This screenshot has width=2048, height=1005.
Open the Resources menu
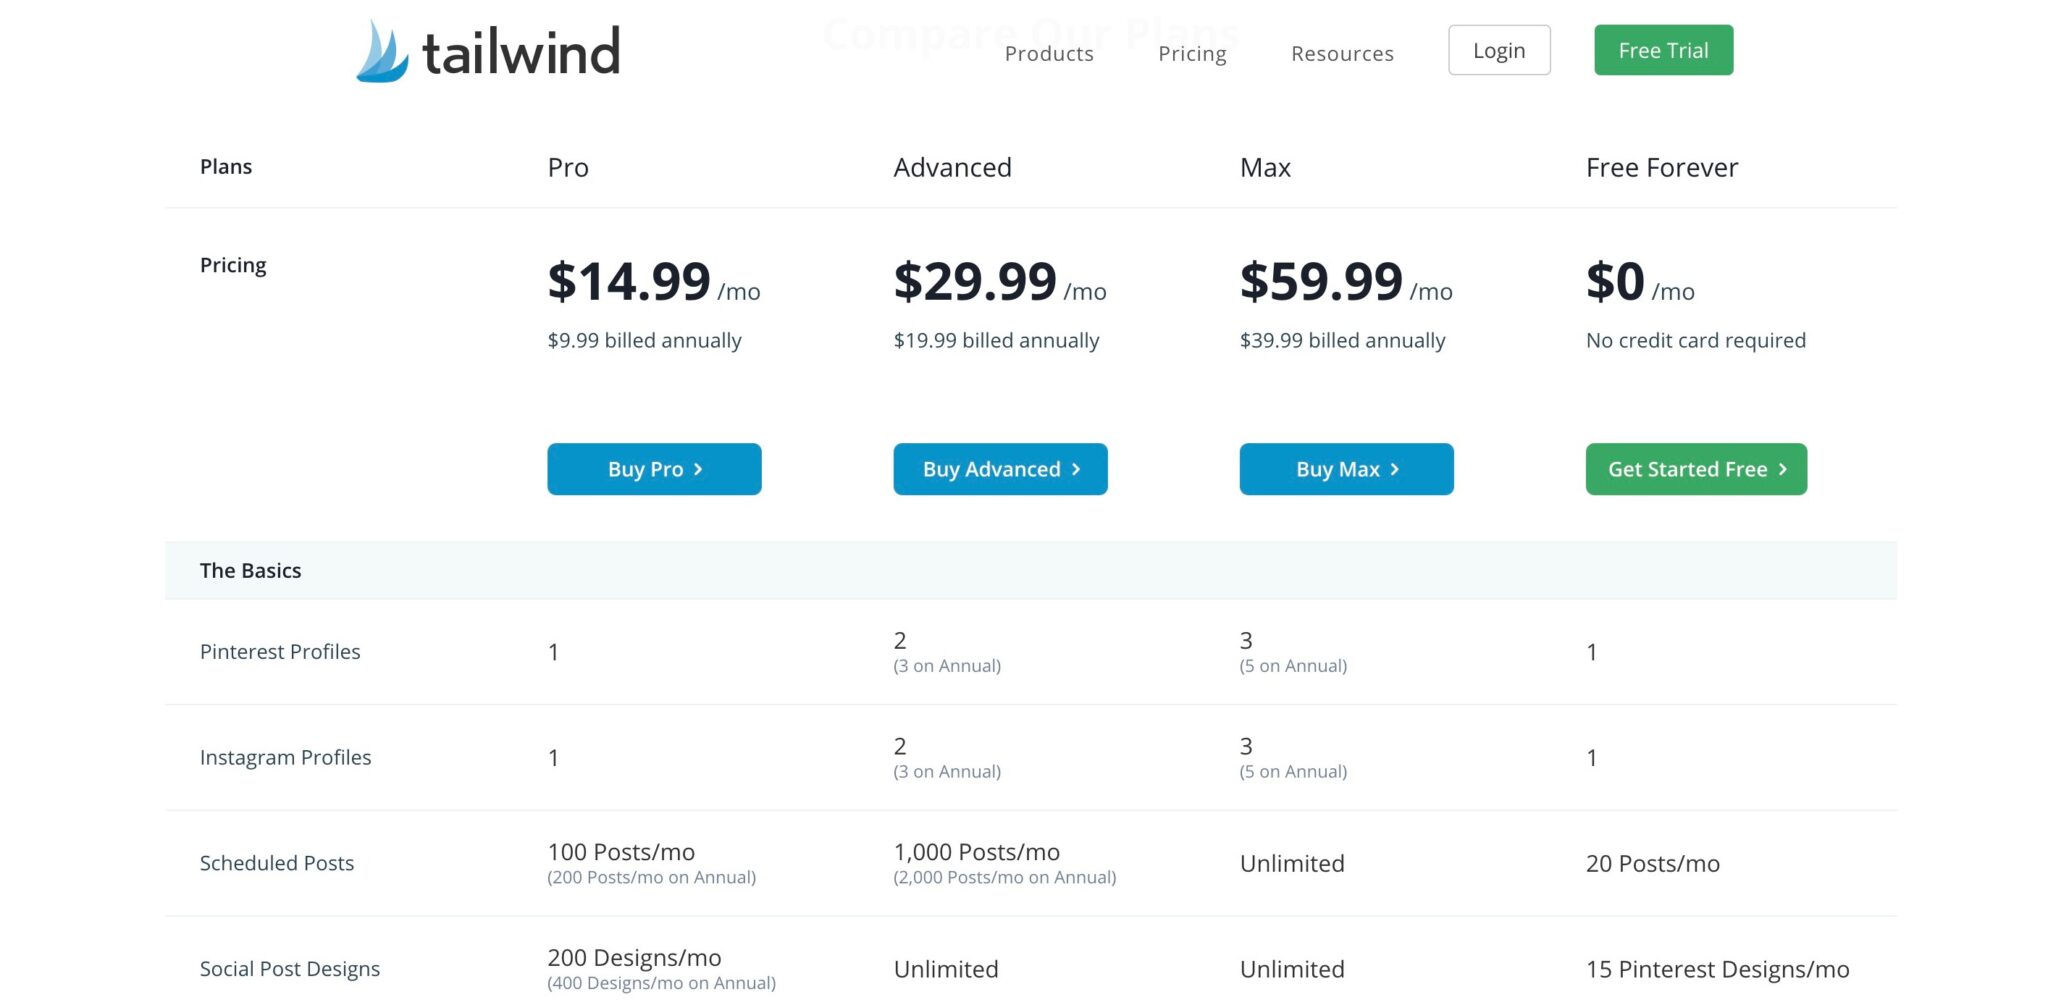click(x=1342, y=53)
